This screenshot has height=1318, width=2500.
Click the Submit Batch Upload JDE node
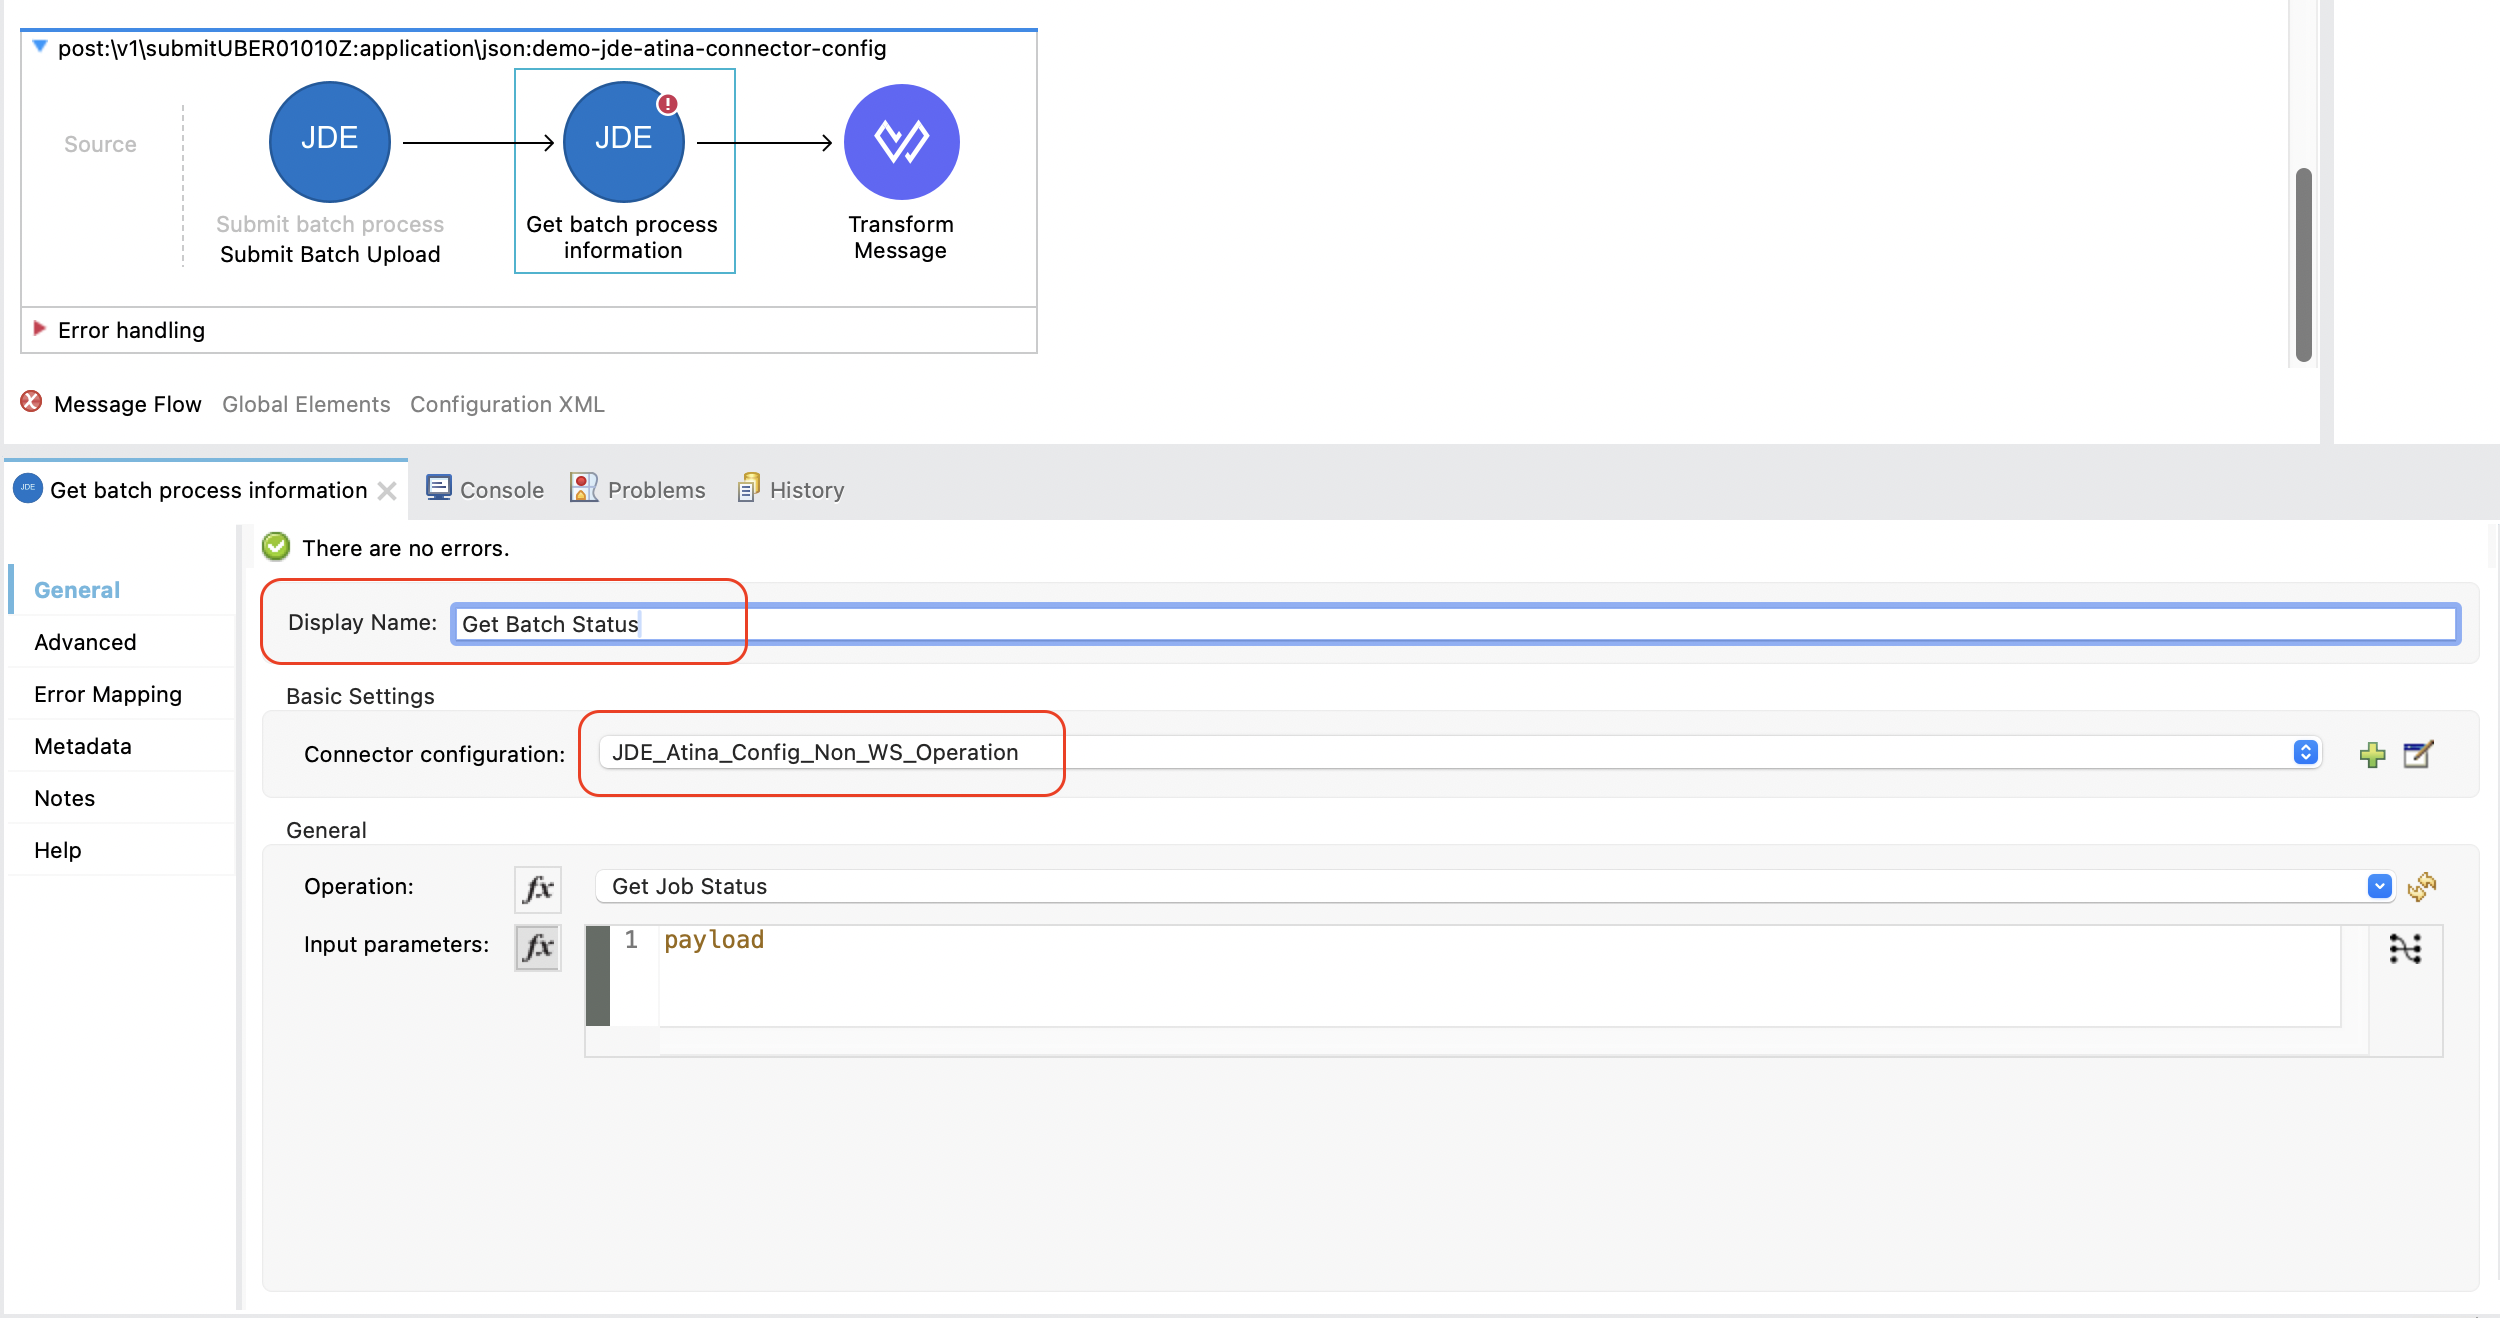tap(329, 142)
